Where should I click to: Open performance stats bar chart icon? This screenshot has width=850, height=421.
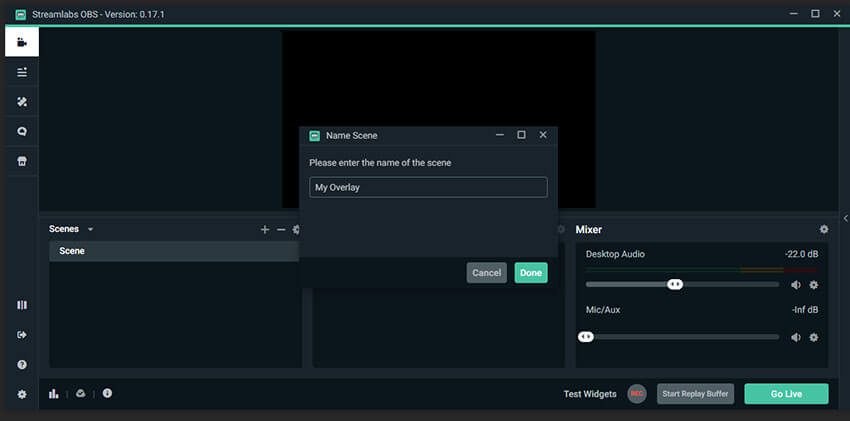tap(54, 394)
